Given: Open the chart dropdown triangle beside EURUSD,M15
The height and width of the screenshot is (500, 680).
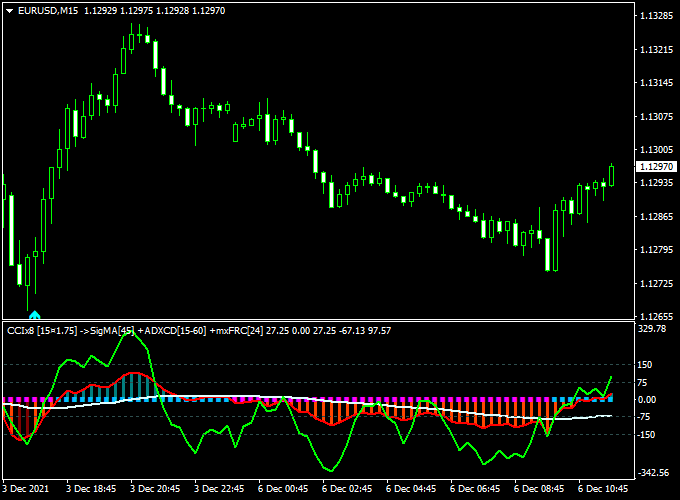Looking at the screenshot, I should tap(10, 11).
